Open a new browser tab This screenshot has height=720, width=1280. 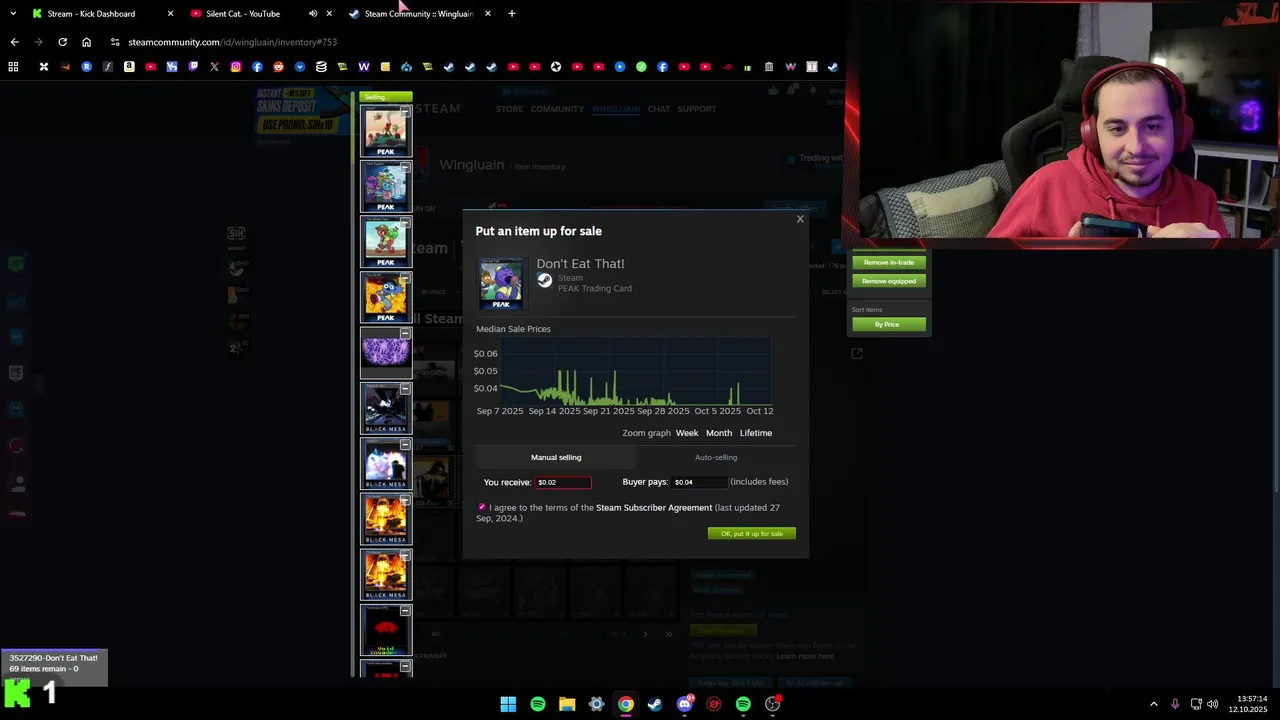512,14
